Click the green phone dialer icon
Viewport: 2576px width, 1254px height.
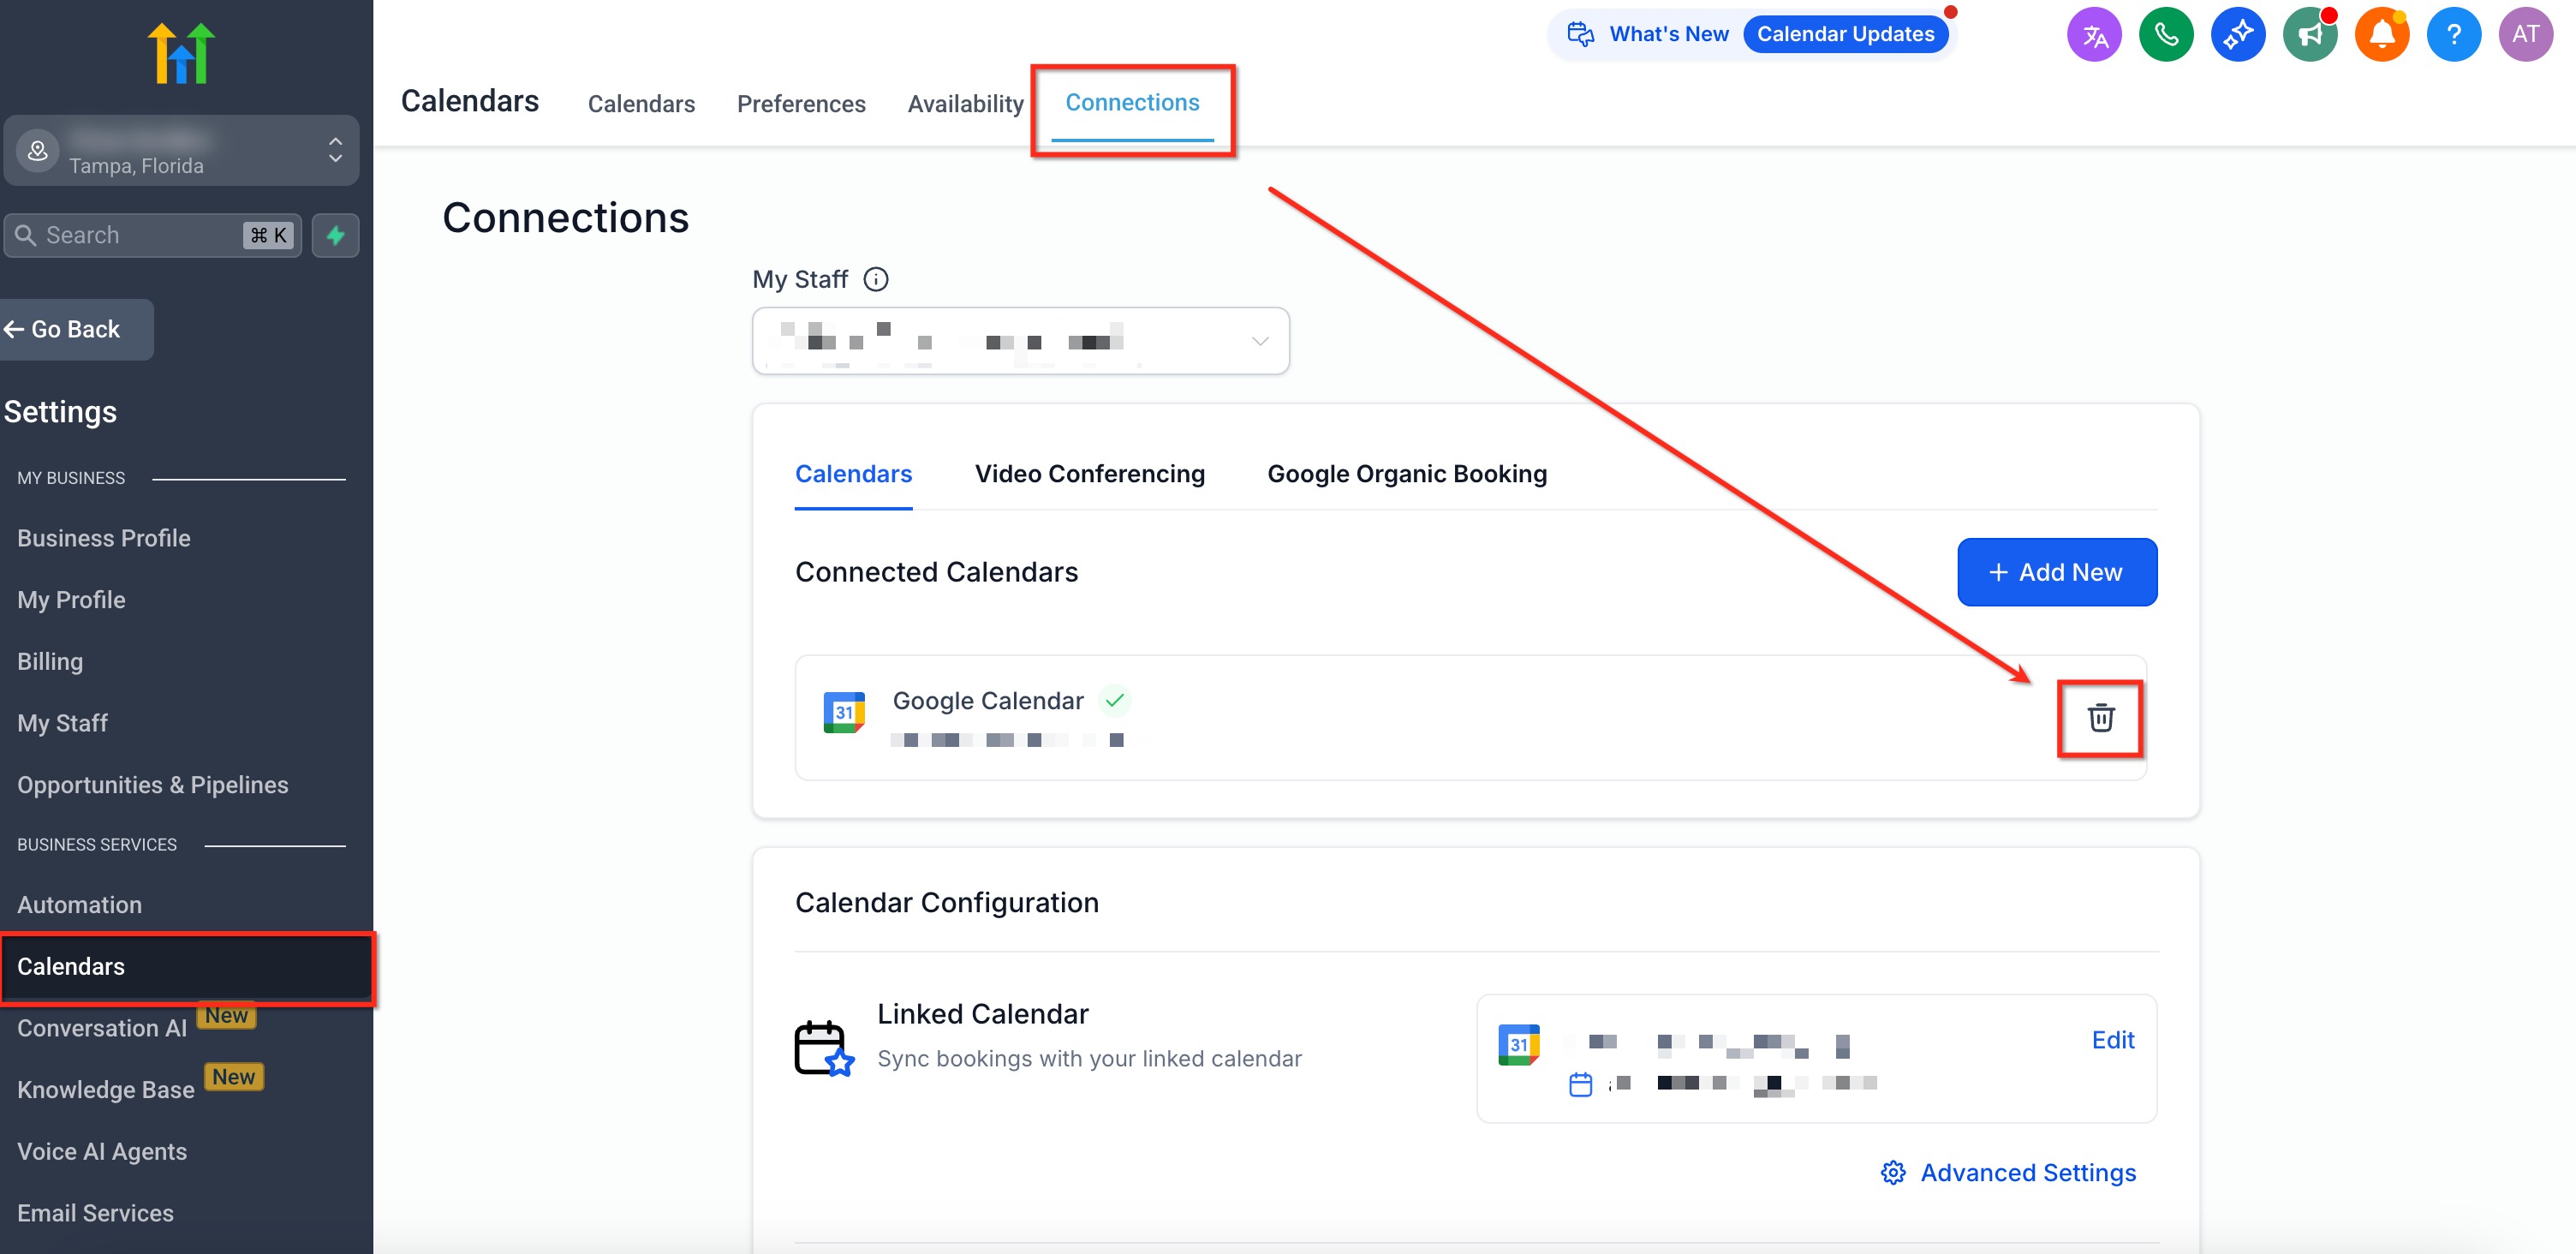coord(2166,35)
